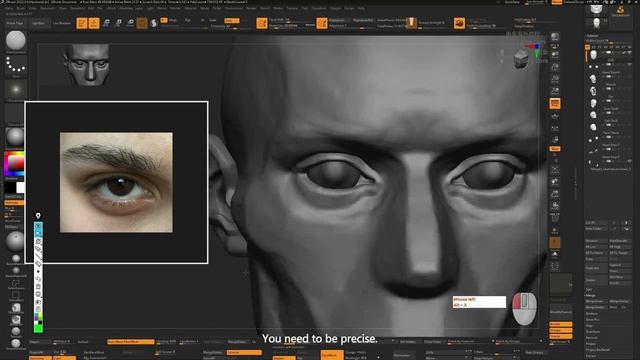This screenshot has width=640, height=360.
Task: Collapse the Subtool palette header
Action: pos(592,36)
